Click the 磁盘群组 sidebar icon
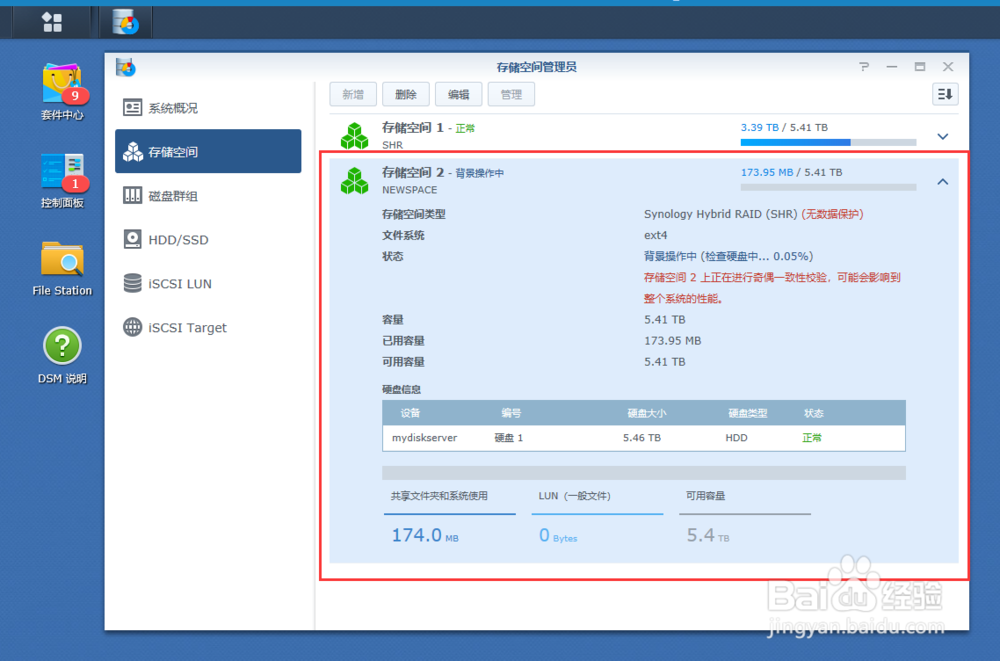 (x=133, y=195)
